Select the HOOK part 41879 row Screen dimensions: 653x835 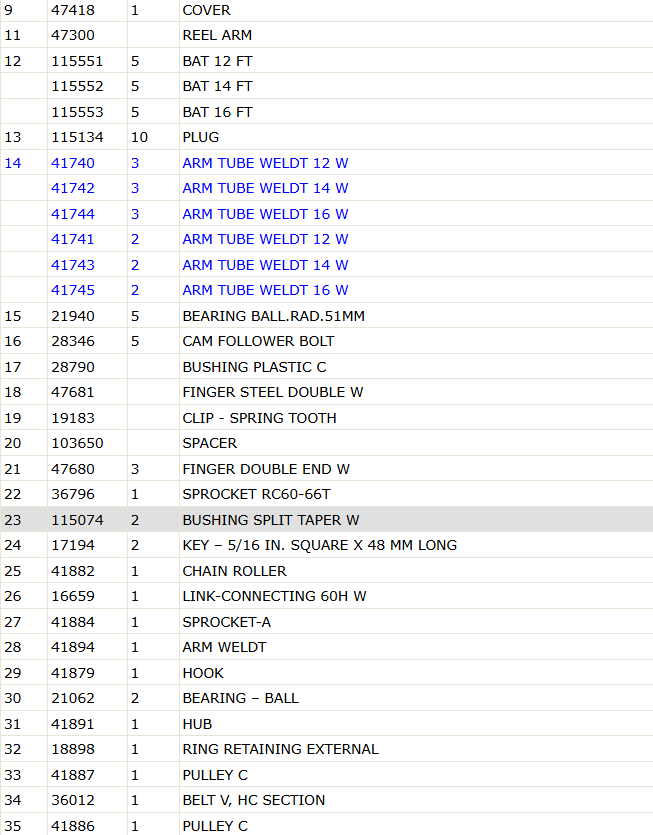(326, 673)
